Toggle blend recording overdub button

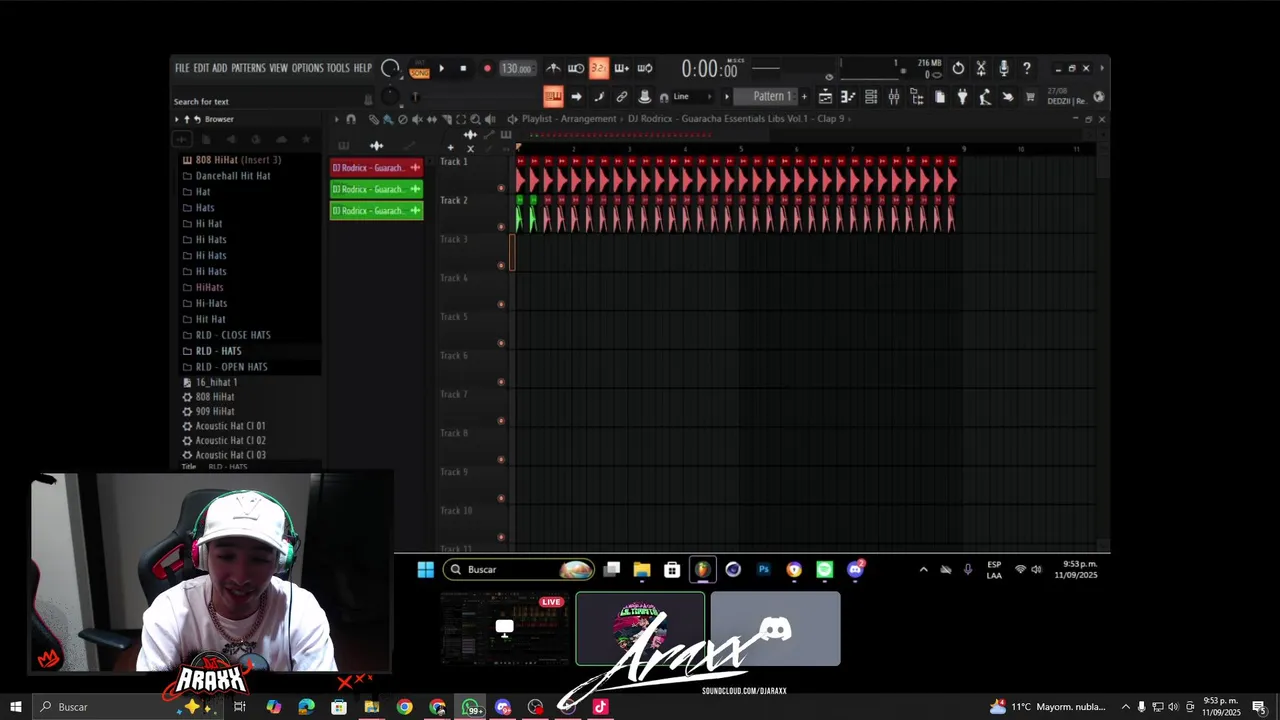[622, 68]
